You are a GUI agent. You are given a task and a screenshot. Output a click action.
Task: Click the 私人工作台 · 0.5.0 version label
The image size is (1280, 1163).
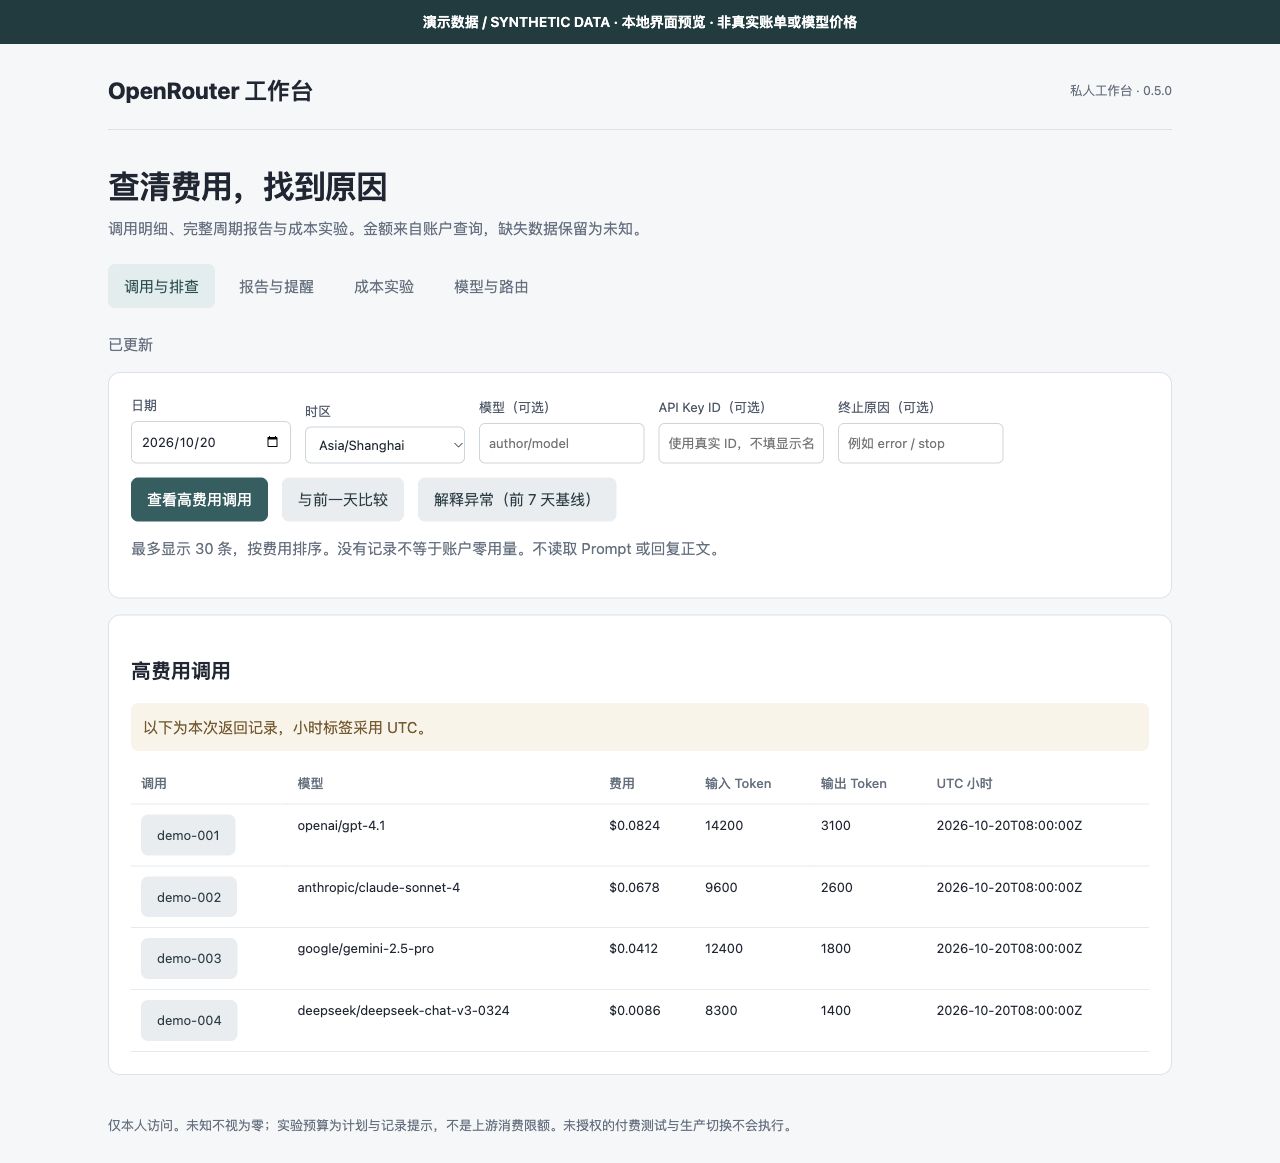point(1121,90)
